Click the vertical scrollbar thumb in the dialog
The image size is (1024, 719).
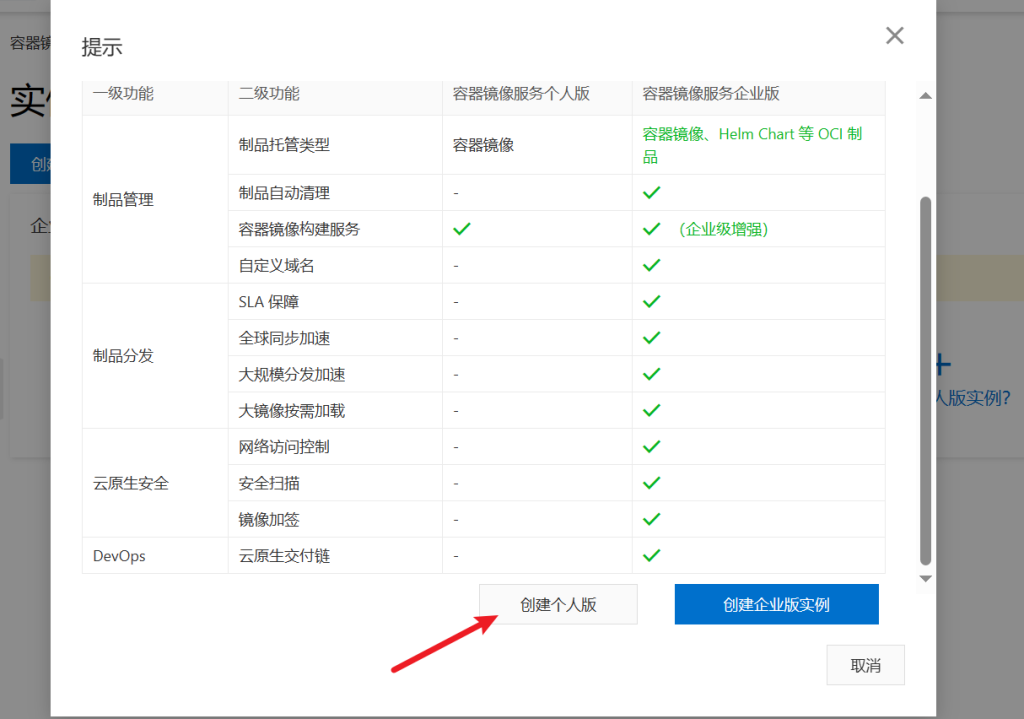point(925,380)
